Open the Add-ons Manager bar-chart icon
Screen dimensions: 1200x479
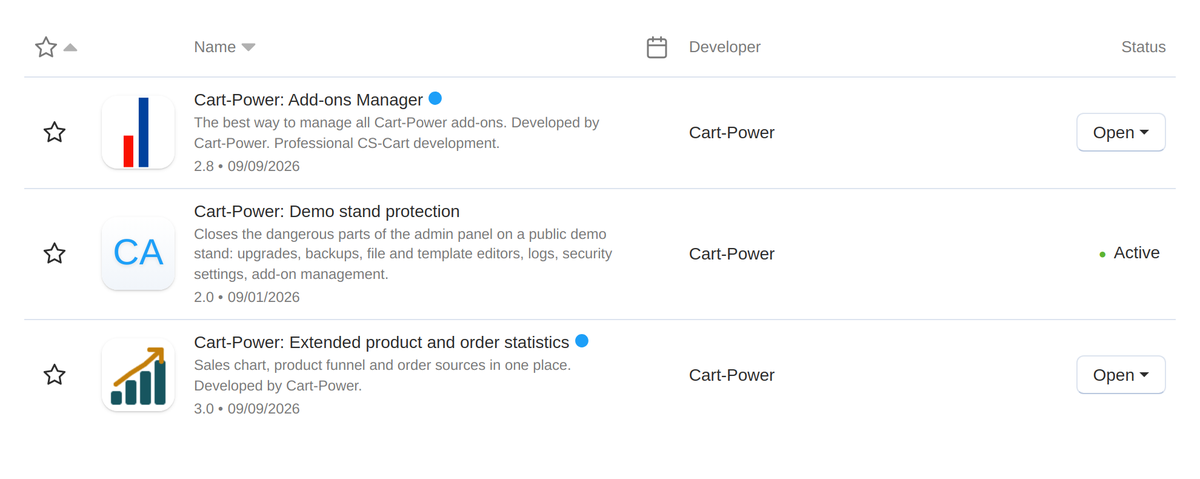tap(138, 132)
